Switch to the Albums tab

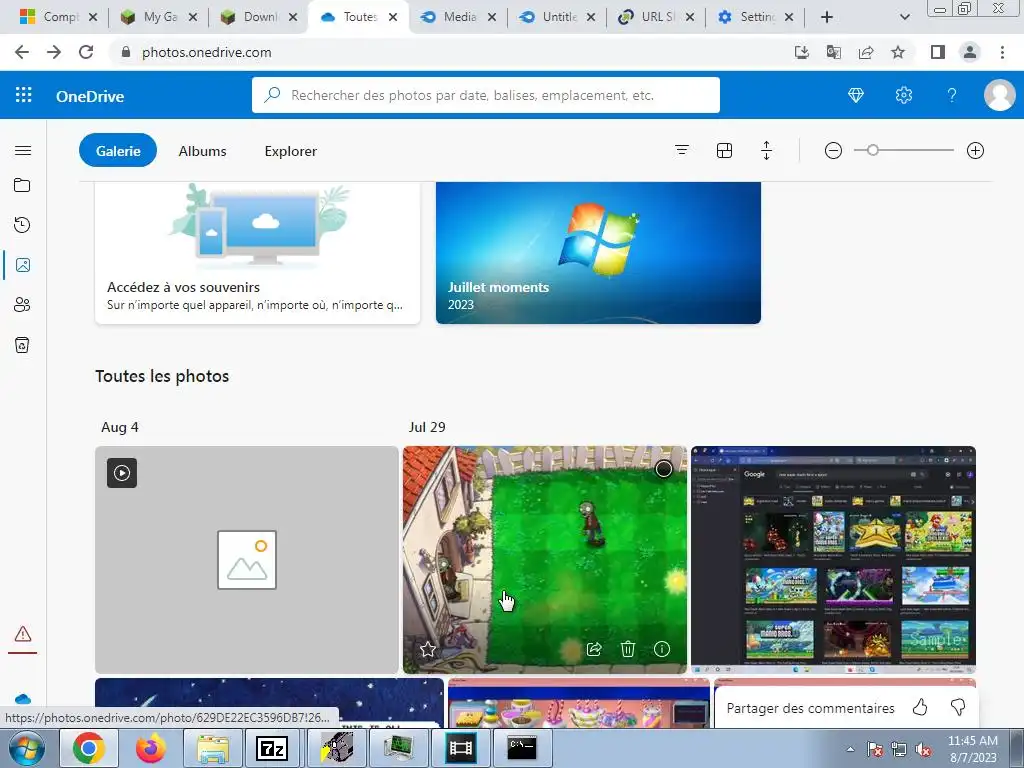click(x=202, y=151)
